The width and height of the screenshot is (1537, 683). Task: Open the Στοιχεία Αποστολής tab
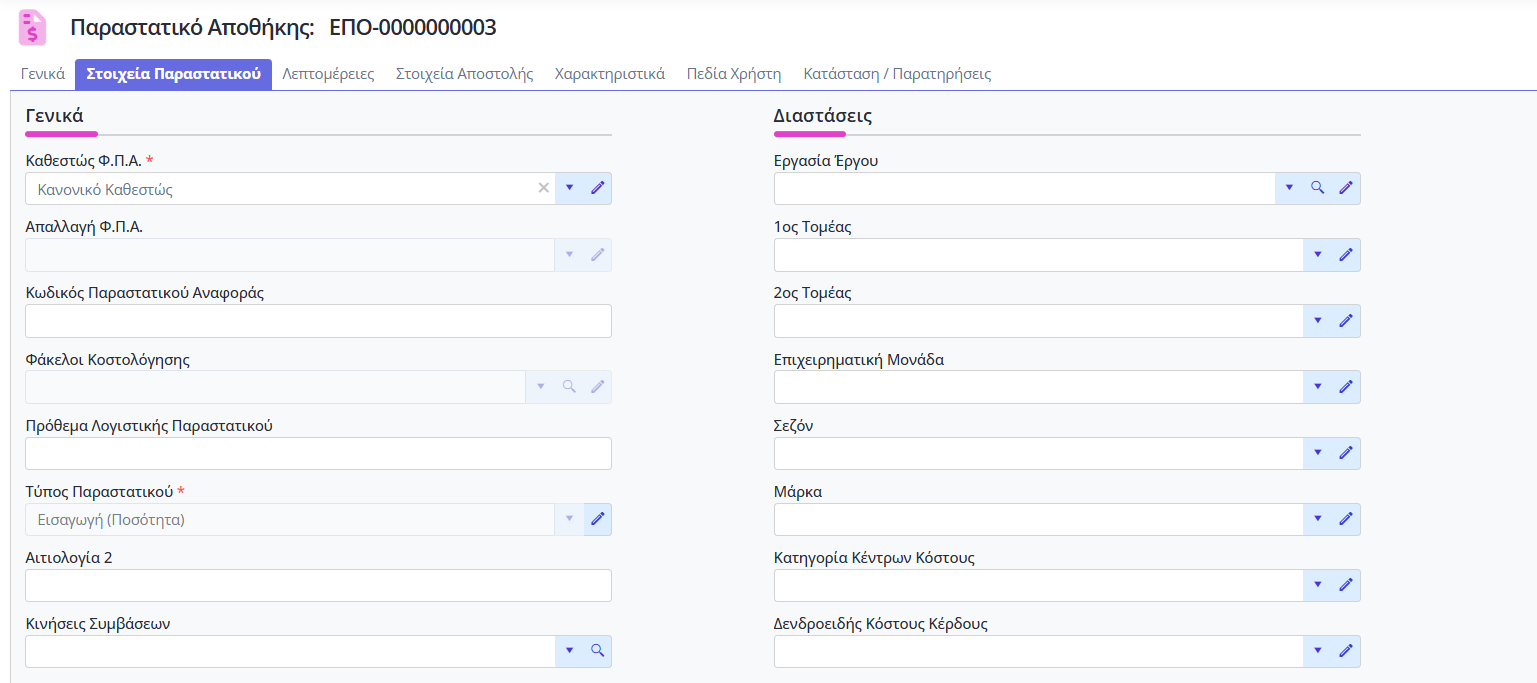point(464,74)
